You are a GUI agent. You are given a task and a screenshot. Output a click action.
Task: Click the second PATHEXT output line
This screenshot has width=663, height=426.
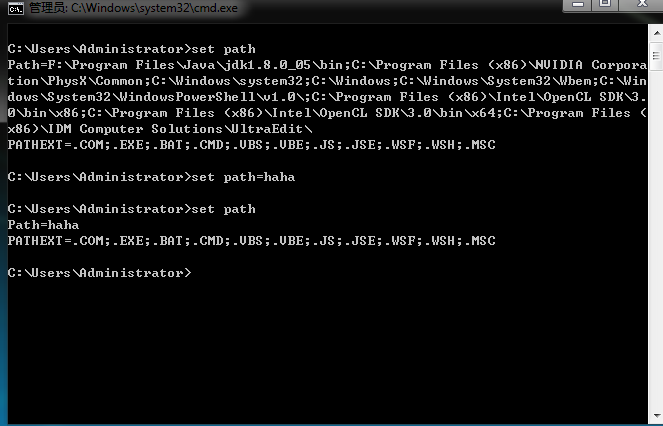tap(252, 241)
